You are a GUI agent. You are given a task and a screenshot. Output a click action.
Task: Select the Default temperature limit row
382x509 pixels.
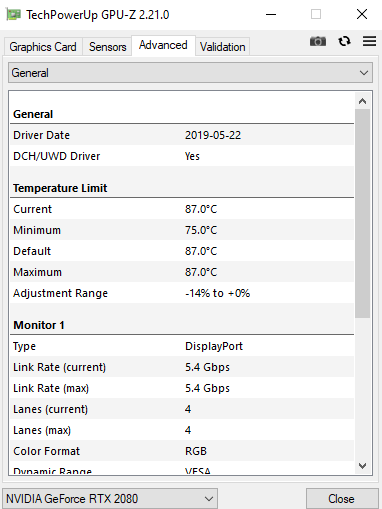[x=182, y=251]
